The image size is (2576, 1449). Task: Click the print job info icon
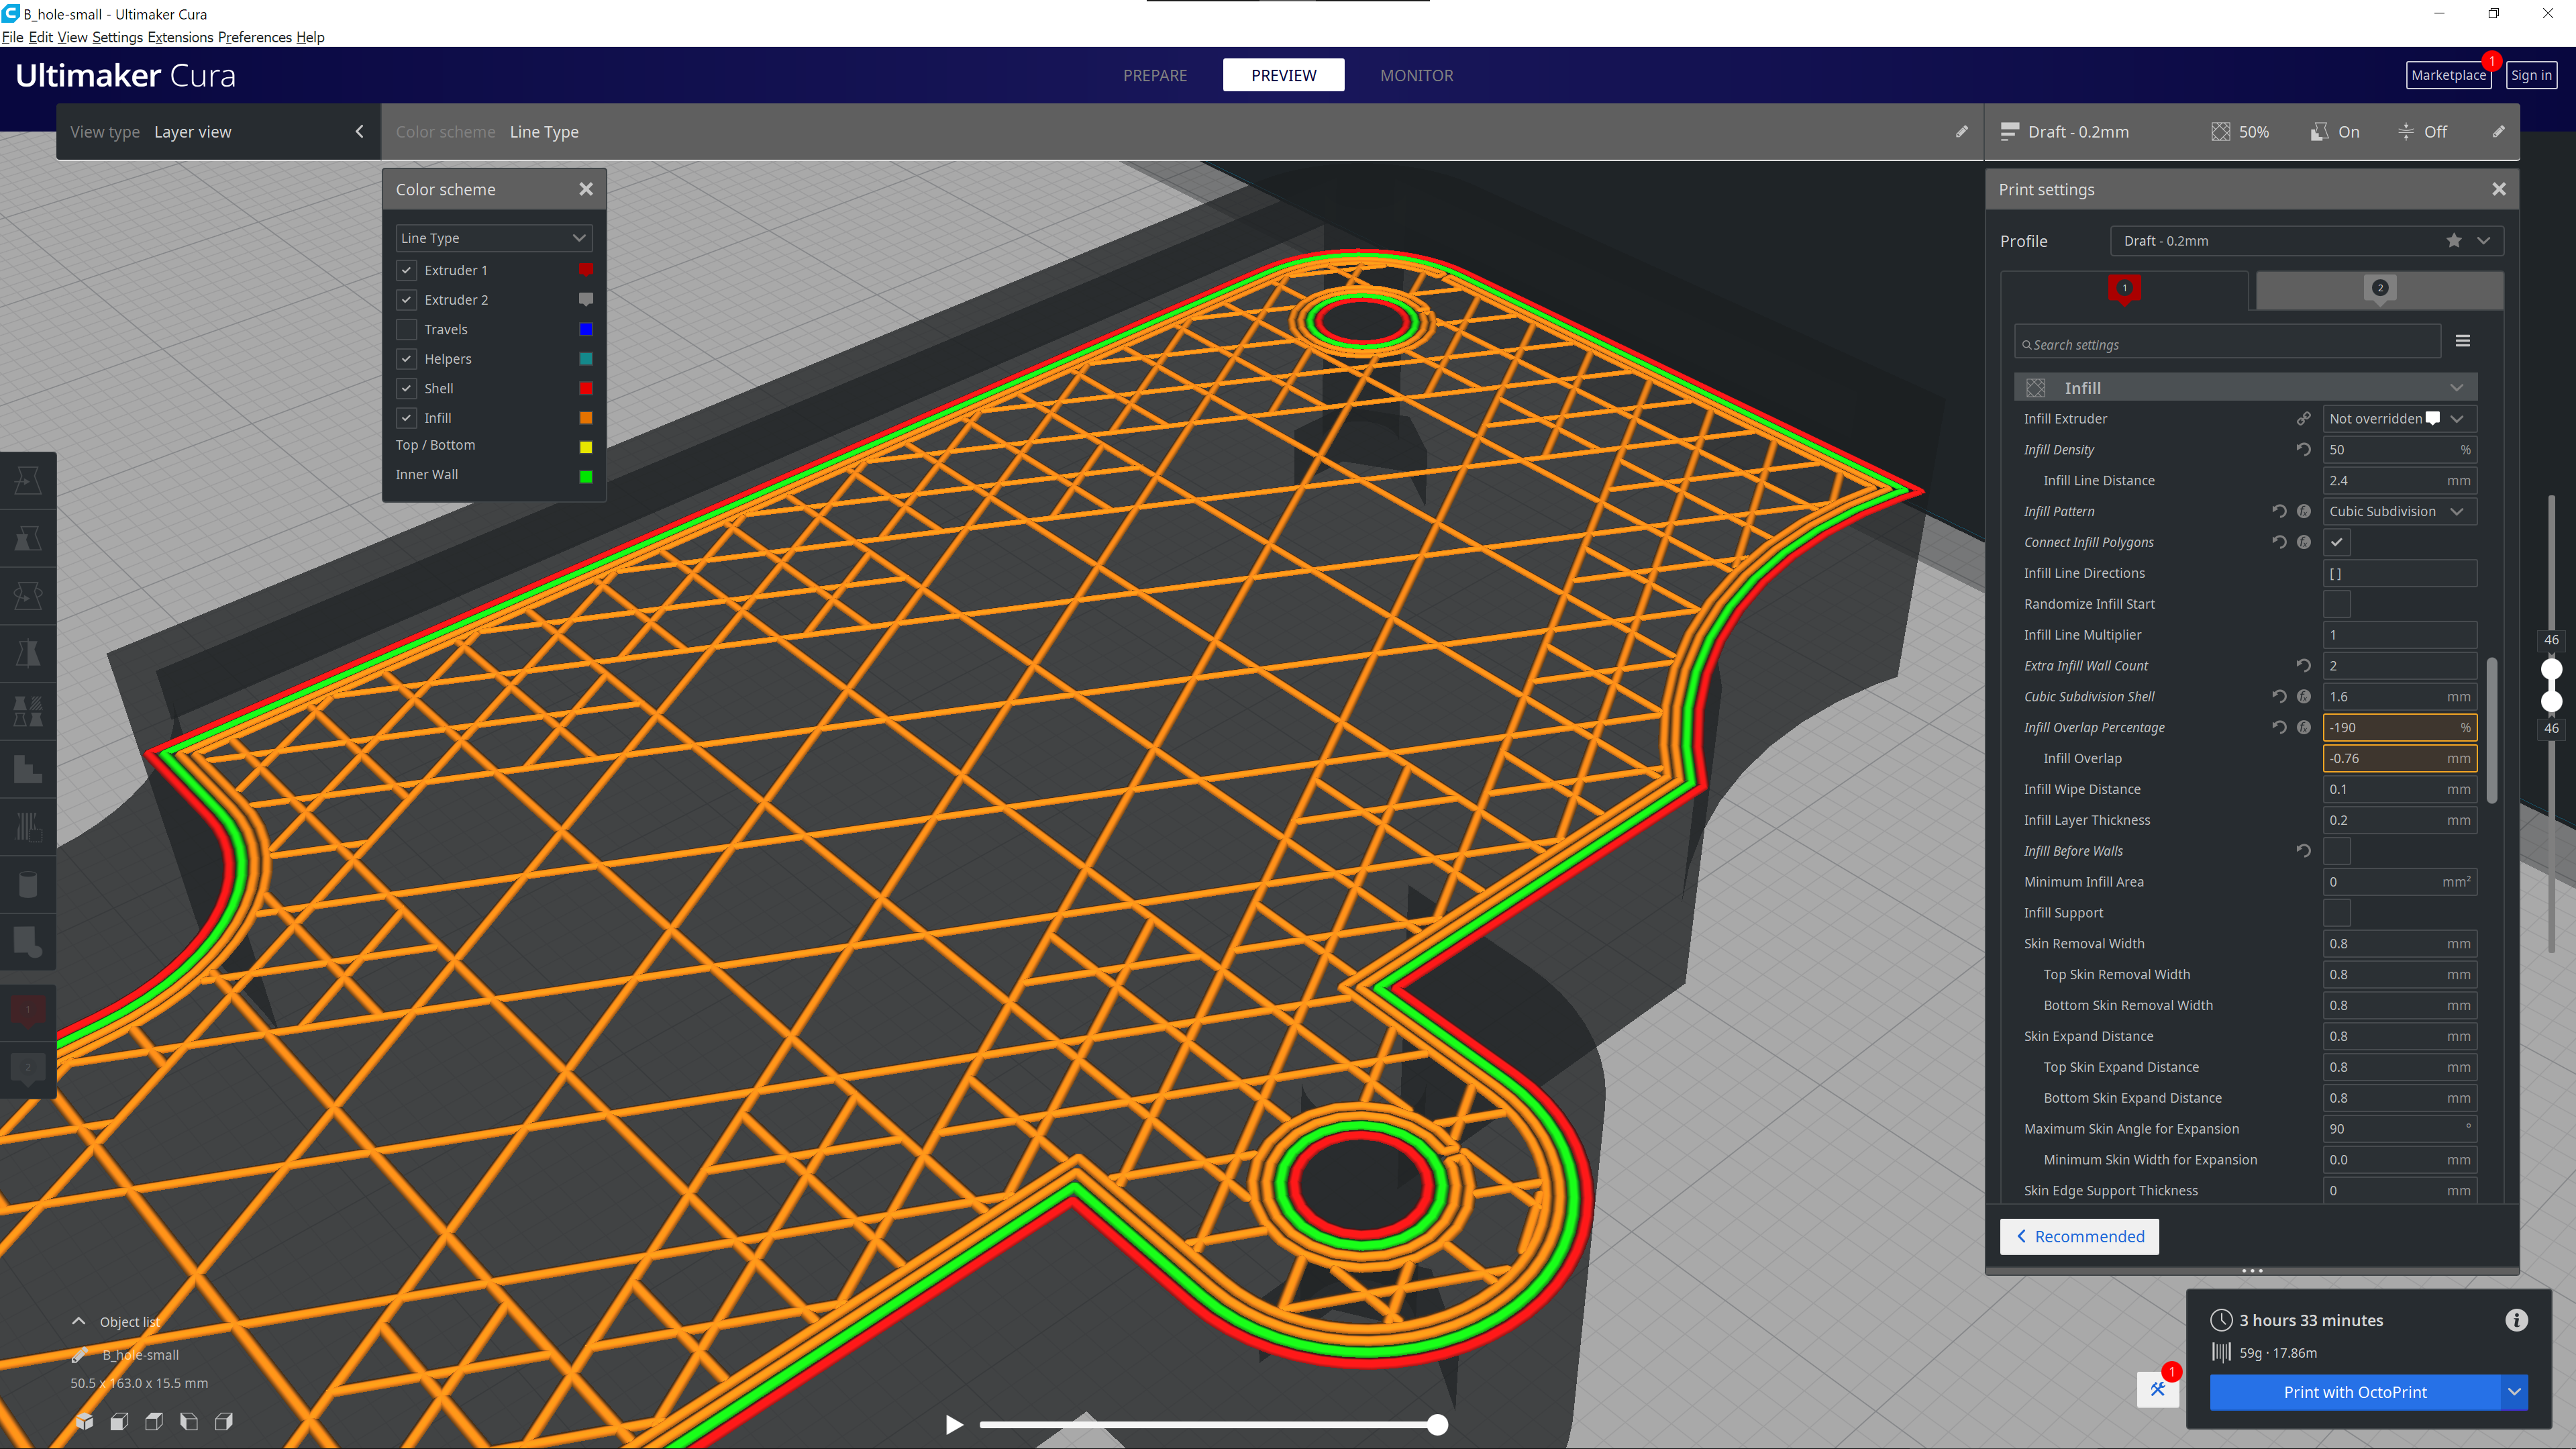2517,1320
